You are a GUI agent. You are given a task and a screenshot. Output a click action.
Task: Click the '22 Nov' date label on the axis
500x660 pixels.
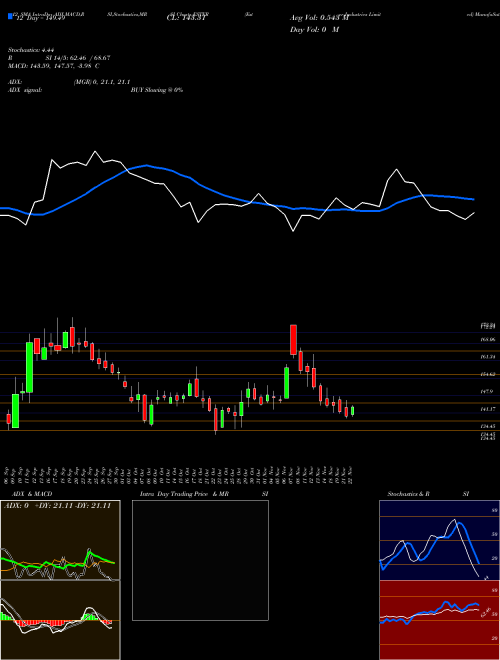(x=351, y=475)
